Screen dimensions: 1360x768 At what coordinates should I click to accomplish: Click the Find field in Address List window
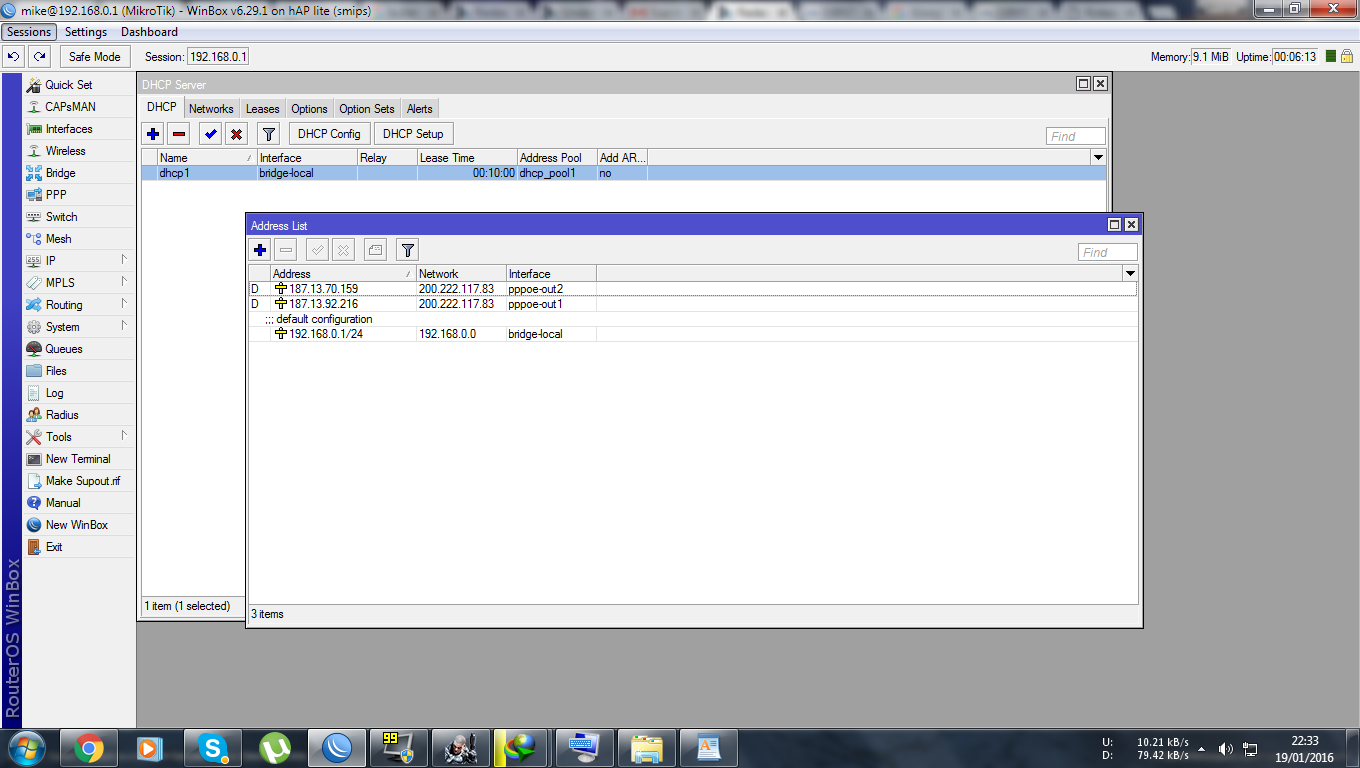coord(1107,252)
